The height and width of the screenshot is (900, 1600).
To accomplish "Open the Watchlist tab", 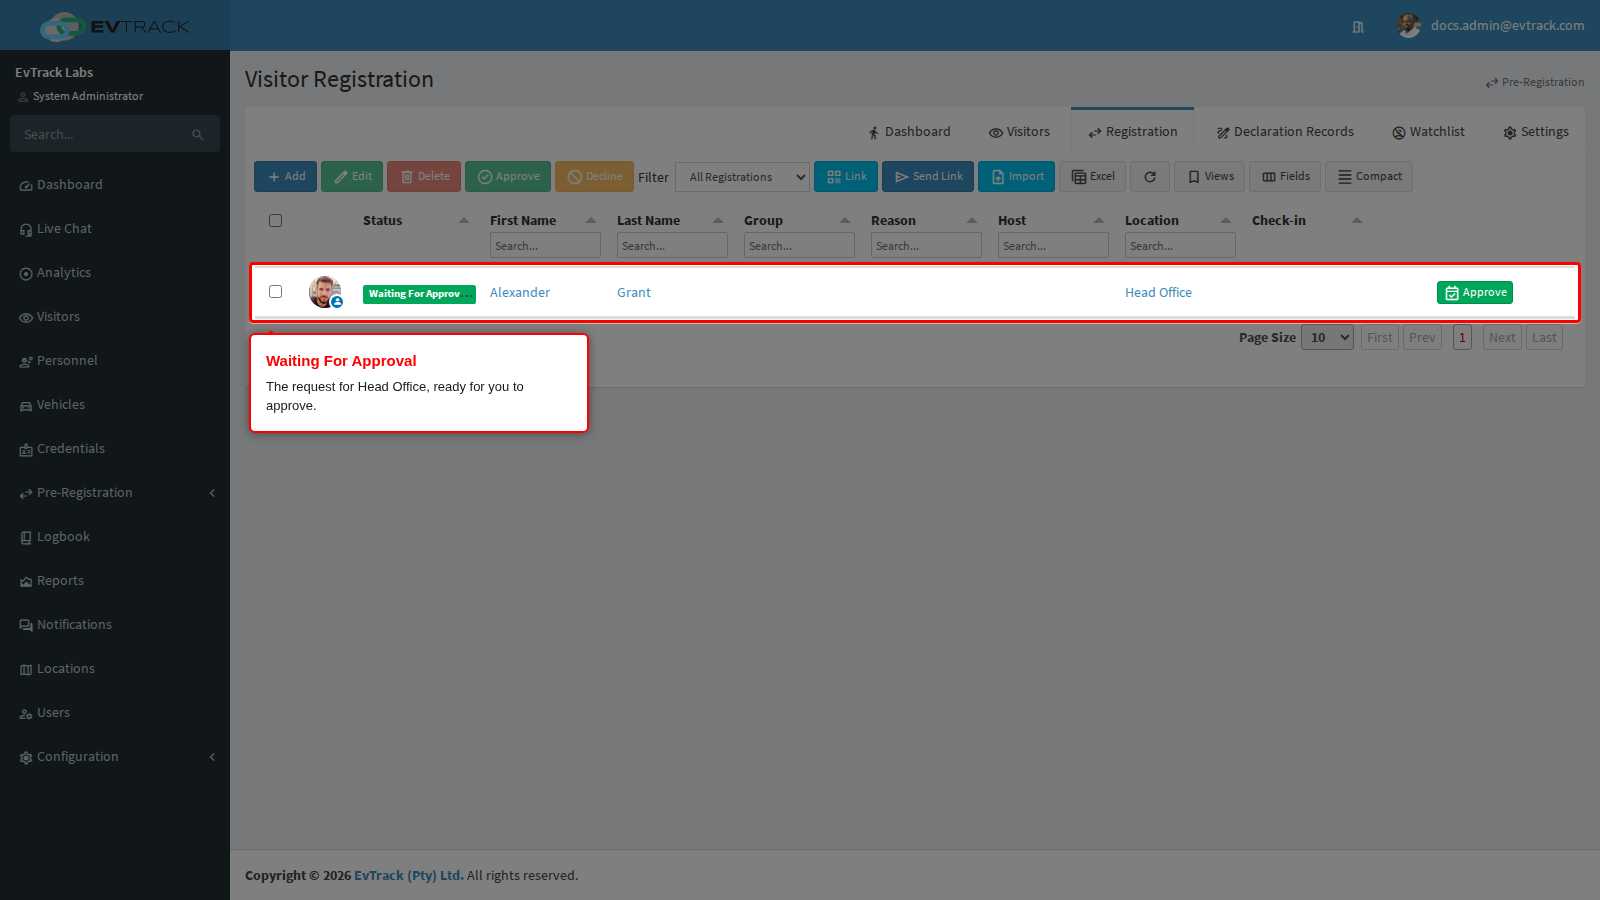I will 1428,132.
